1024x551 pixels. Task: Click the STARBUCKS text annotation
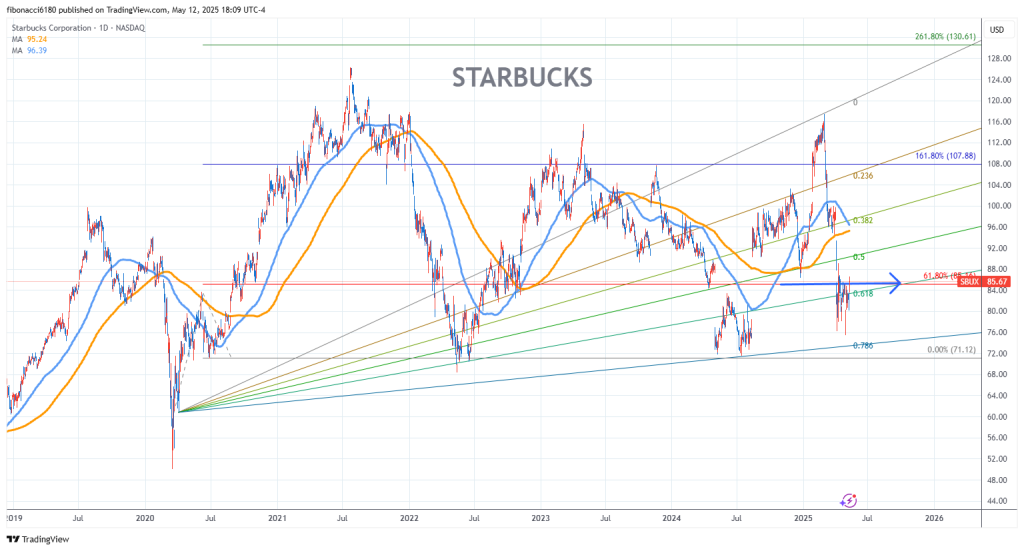tap(522, 77)
